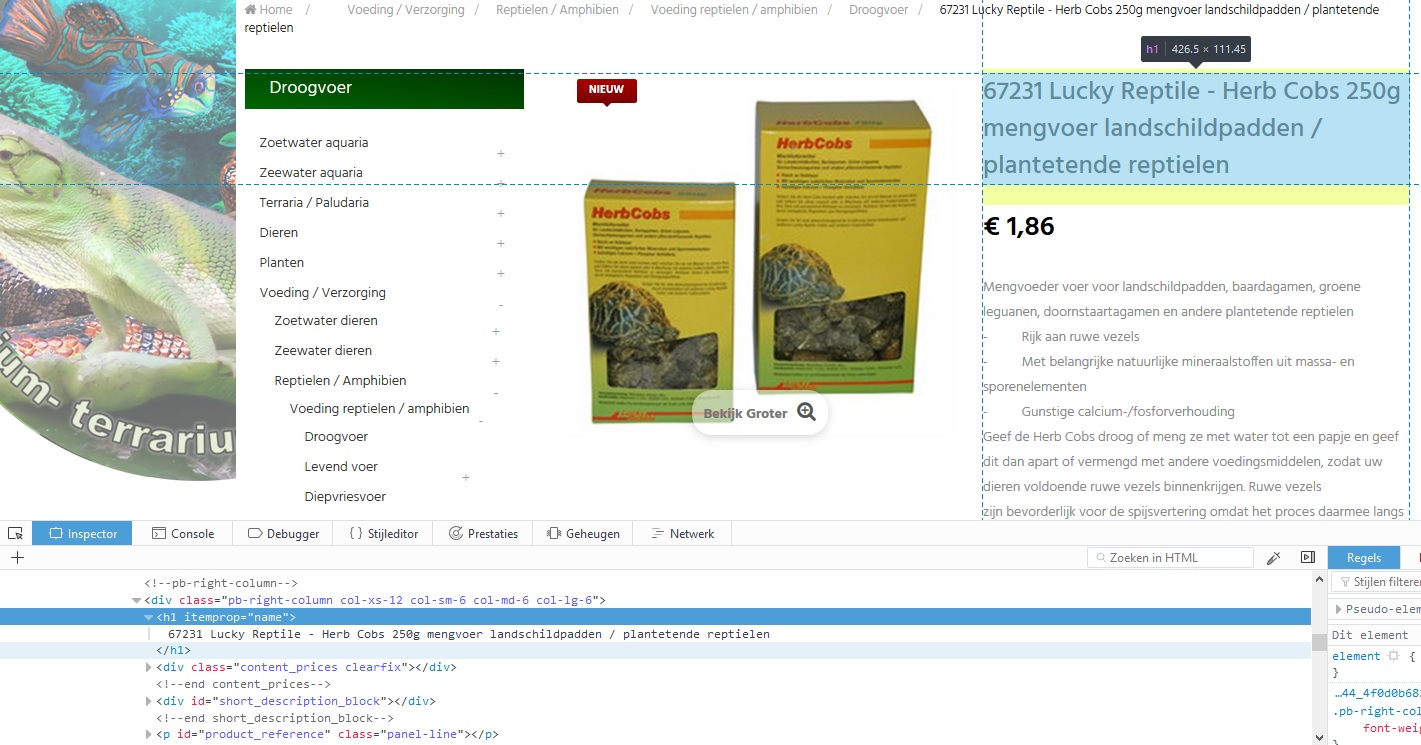This screenshot has width=1421, height=745.
Task: Open Zoetwater aquaria sidebar link
Action: 314,143
